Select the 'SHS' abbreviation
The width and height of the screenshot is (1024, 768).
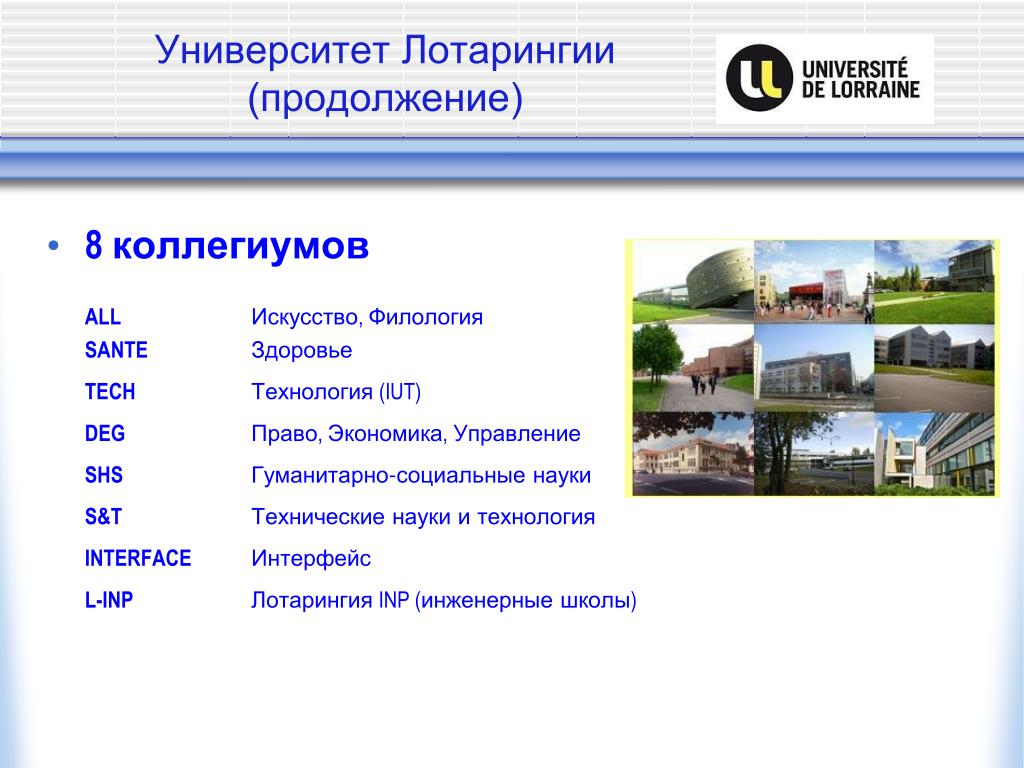[x=104, y=475]
